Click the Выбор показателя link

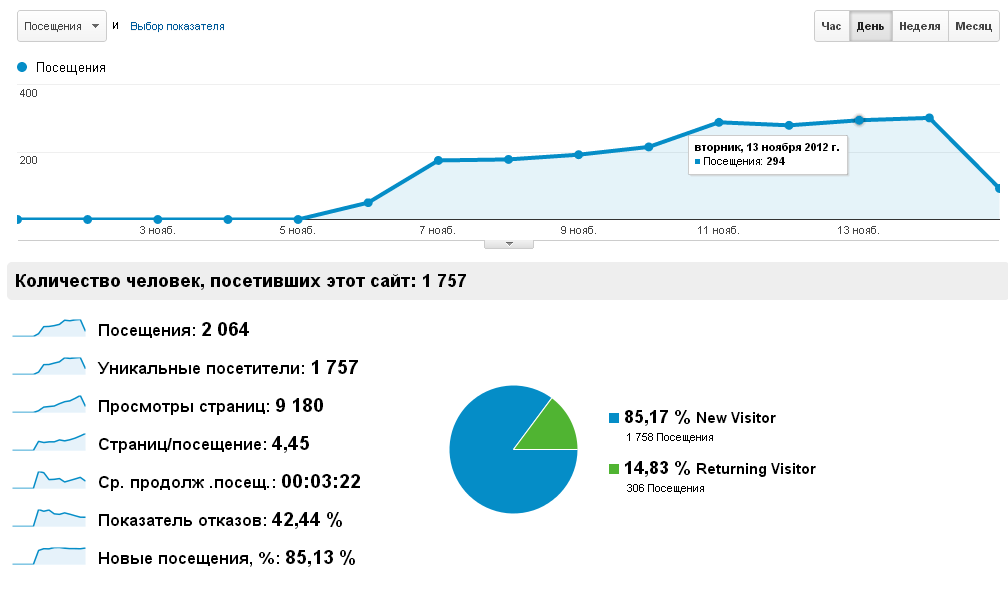coord(177,26)
